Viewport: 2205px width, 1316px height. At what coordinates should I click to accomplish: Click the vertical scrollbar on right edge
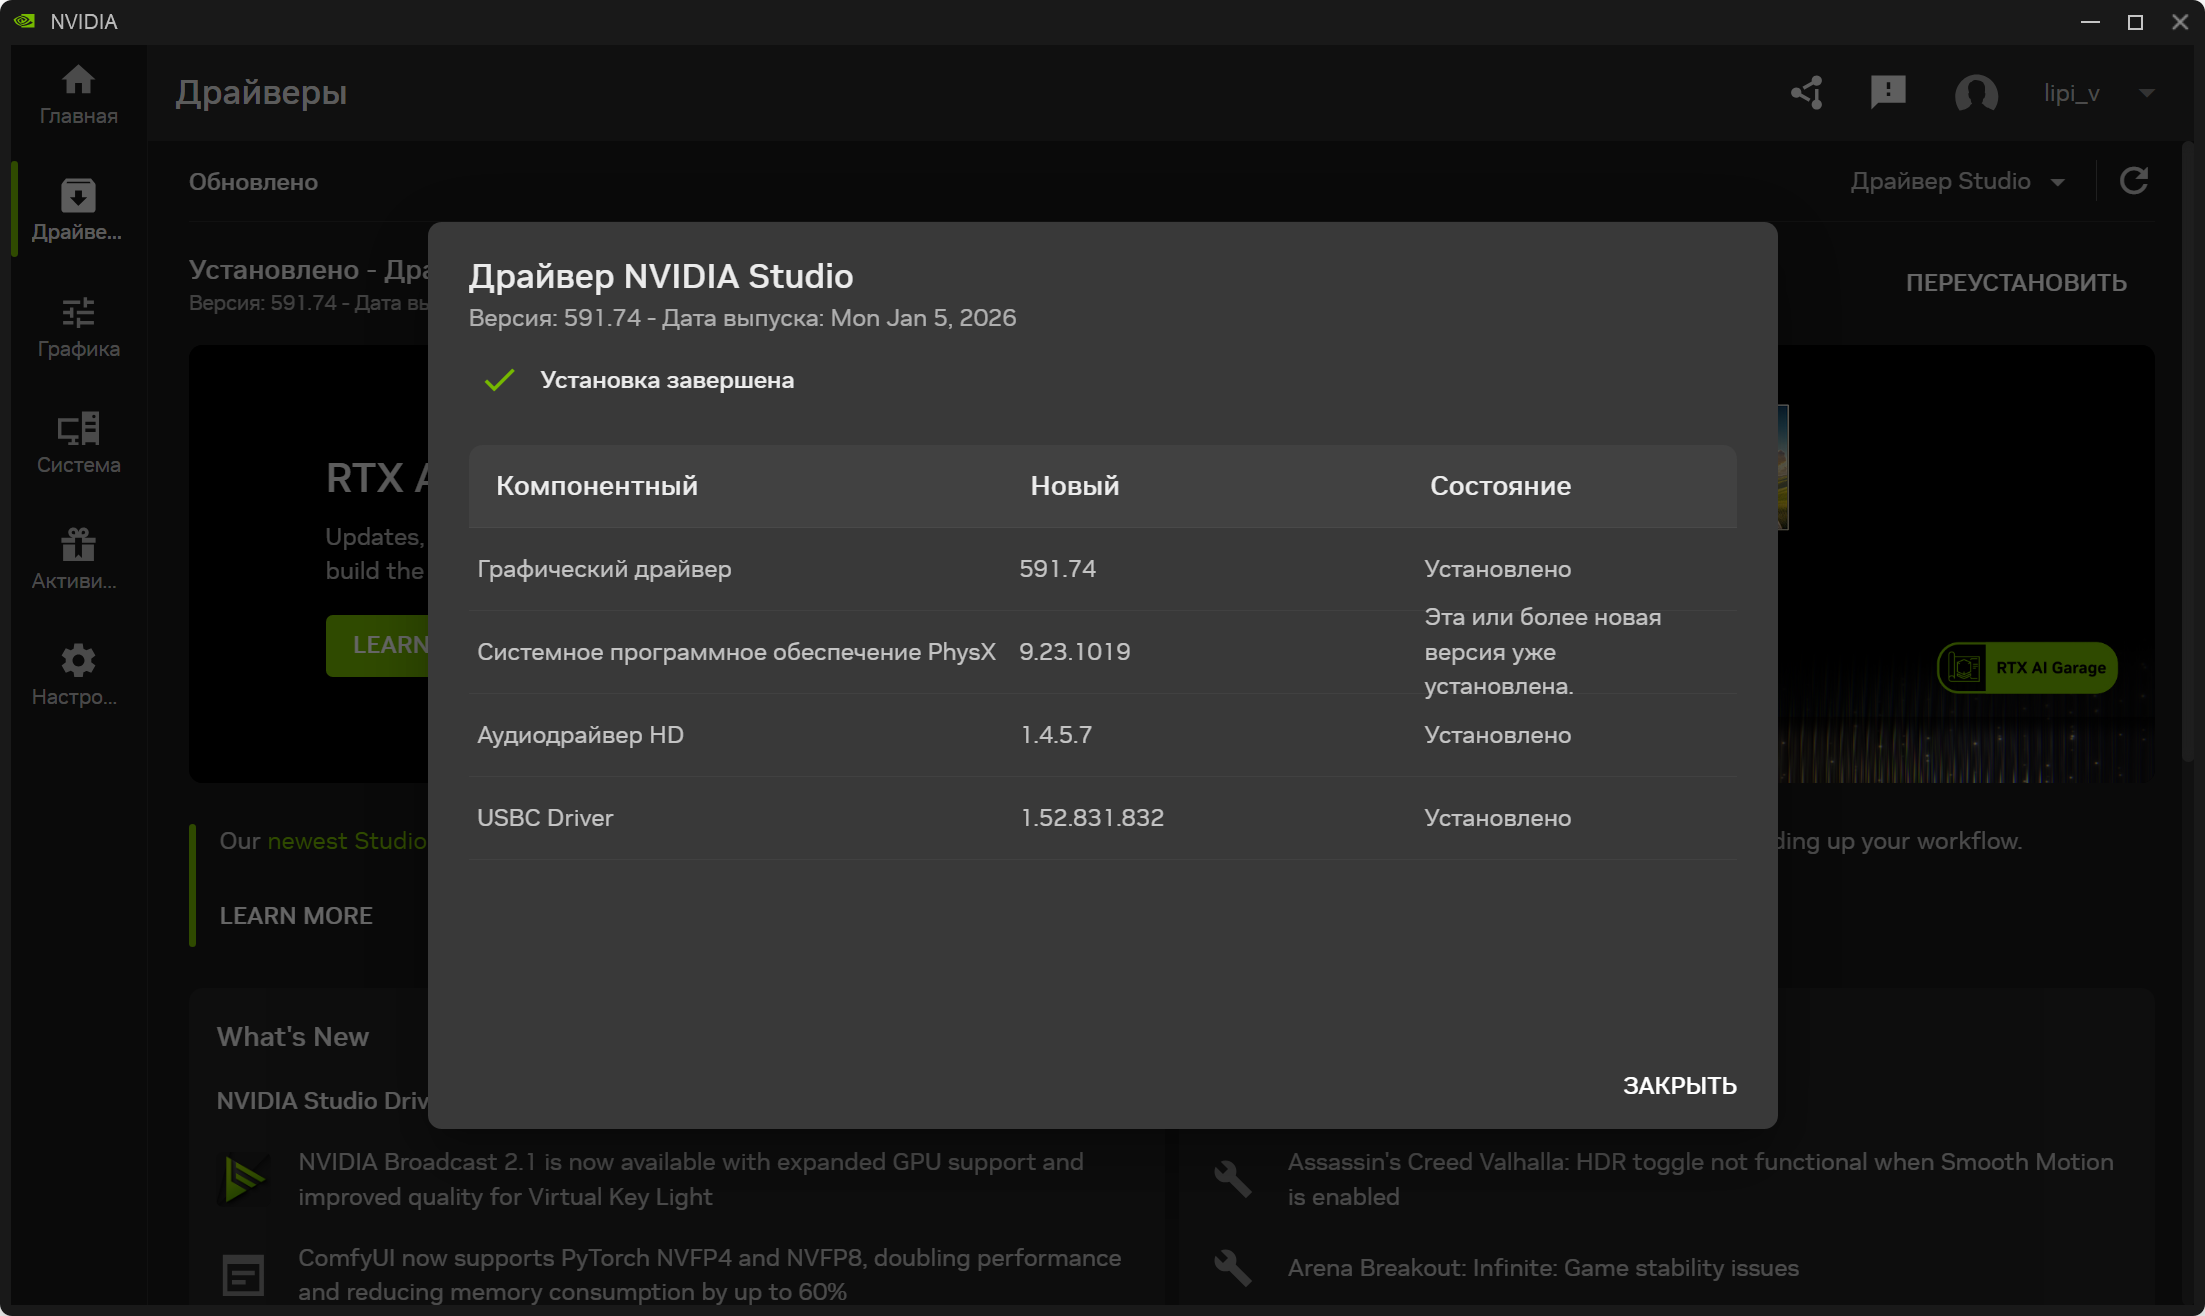tap(2187, 450)
